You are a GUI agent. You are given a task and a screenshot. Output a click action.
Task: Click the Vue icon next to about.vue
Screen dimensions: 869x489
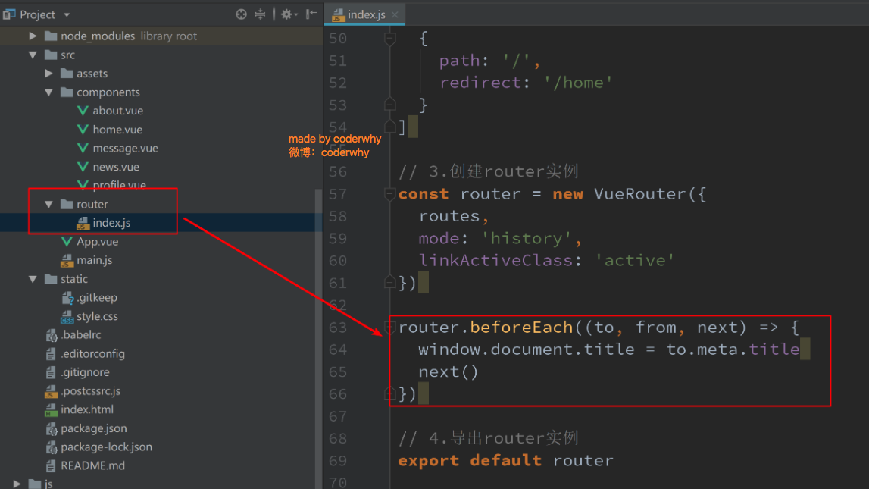pos(83,110)
